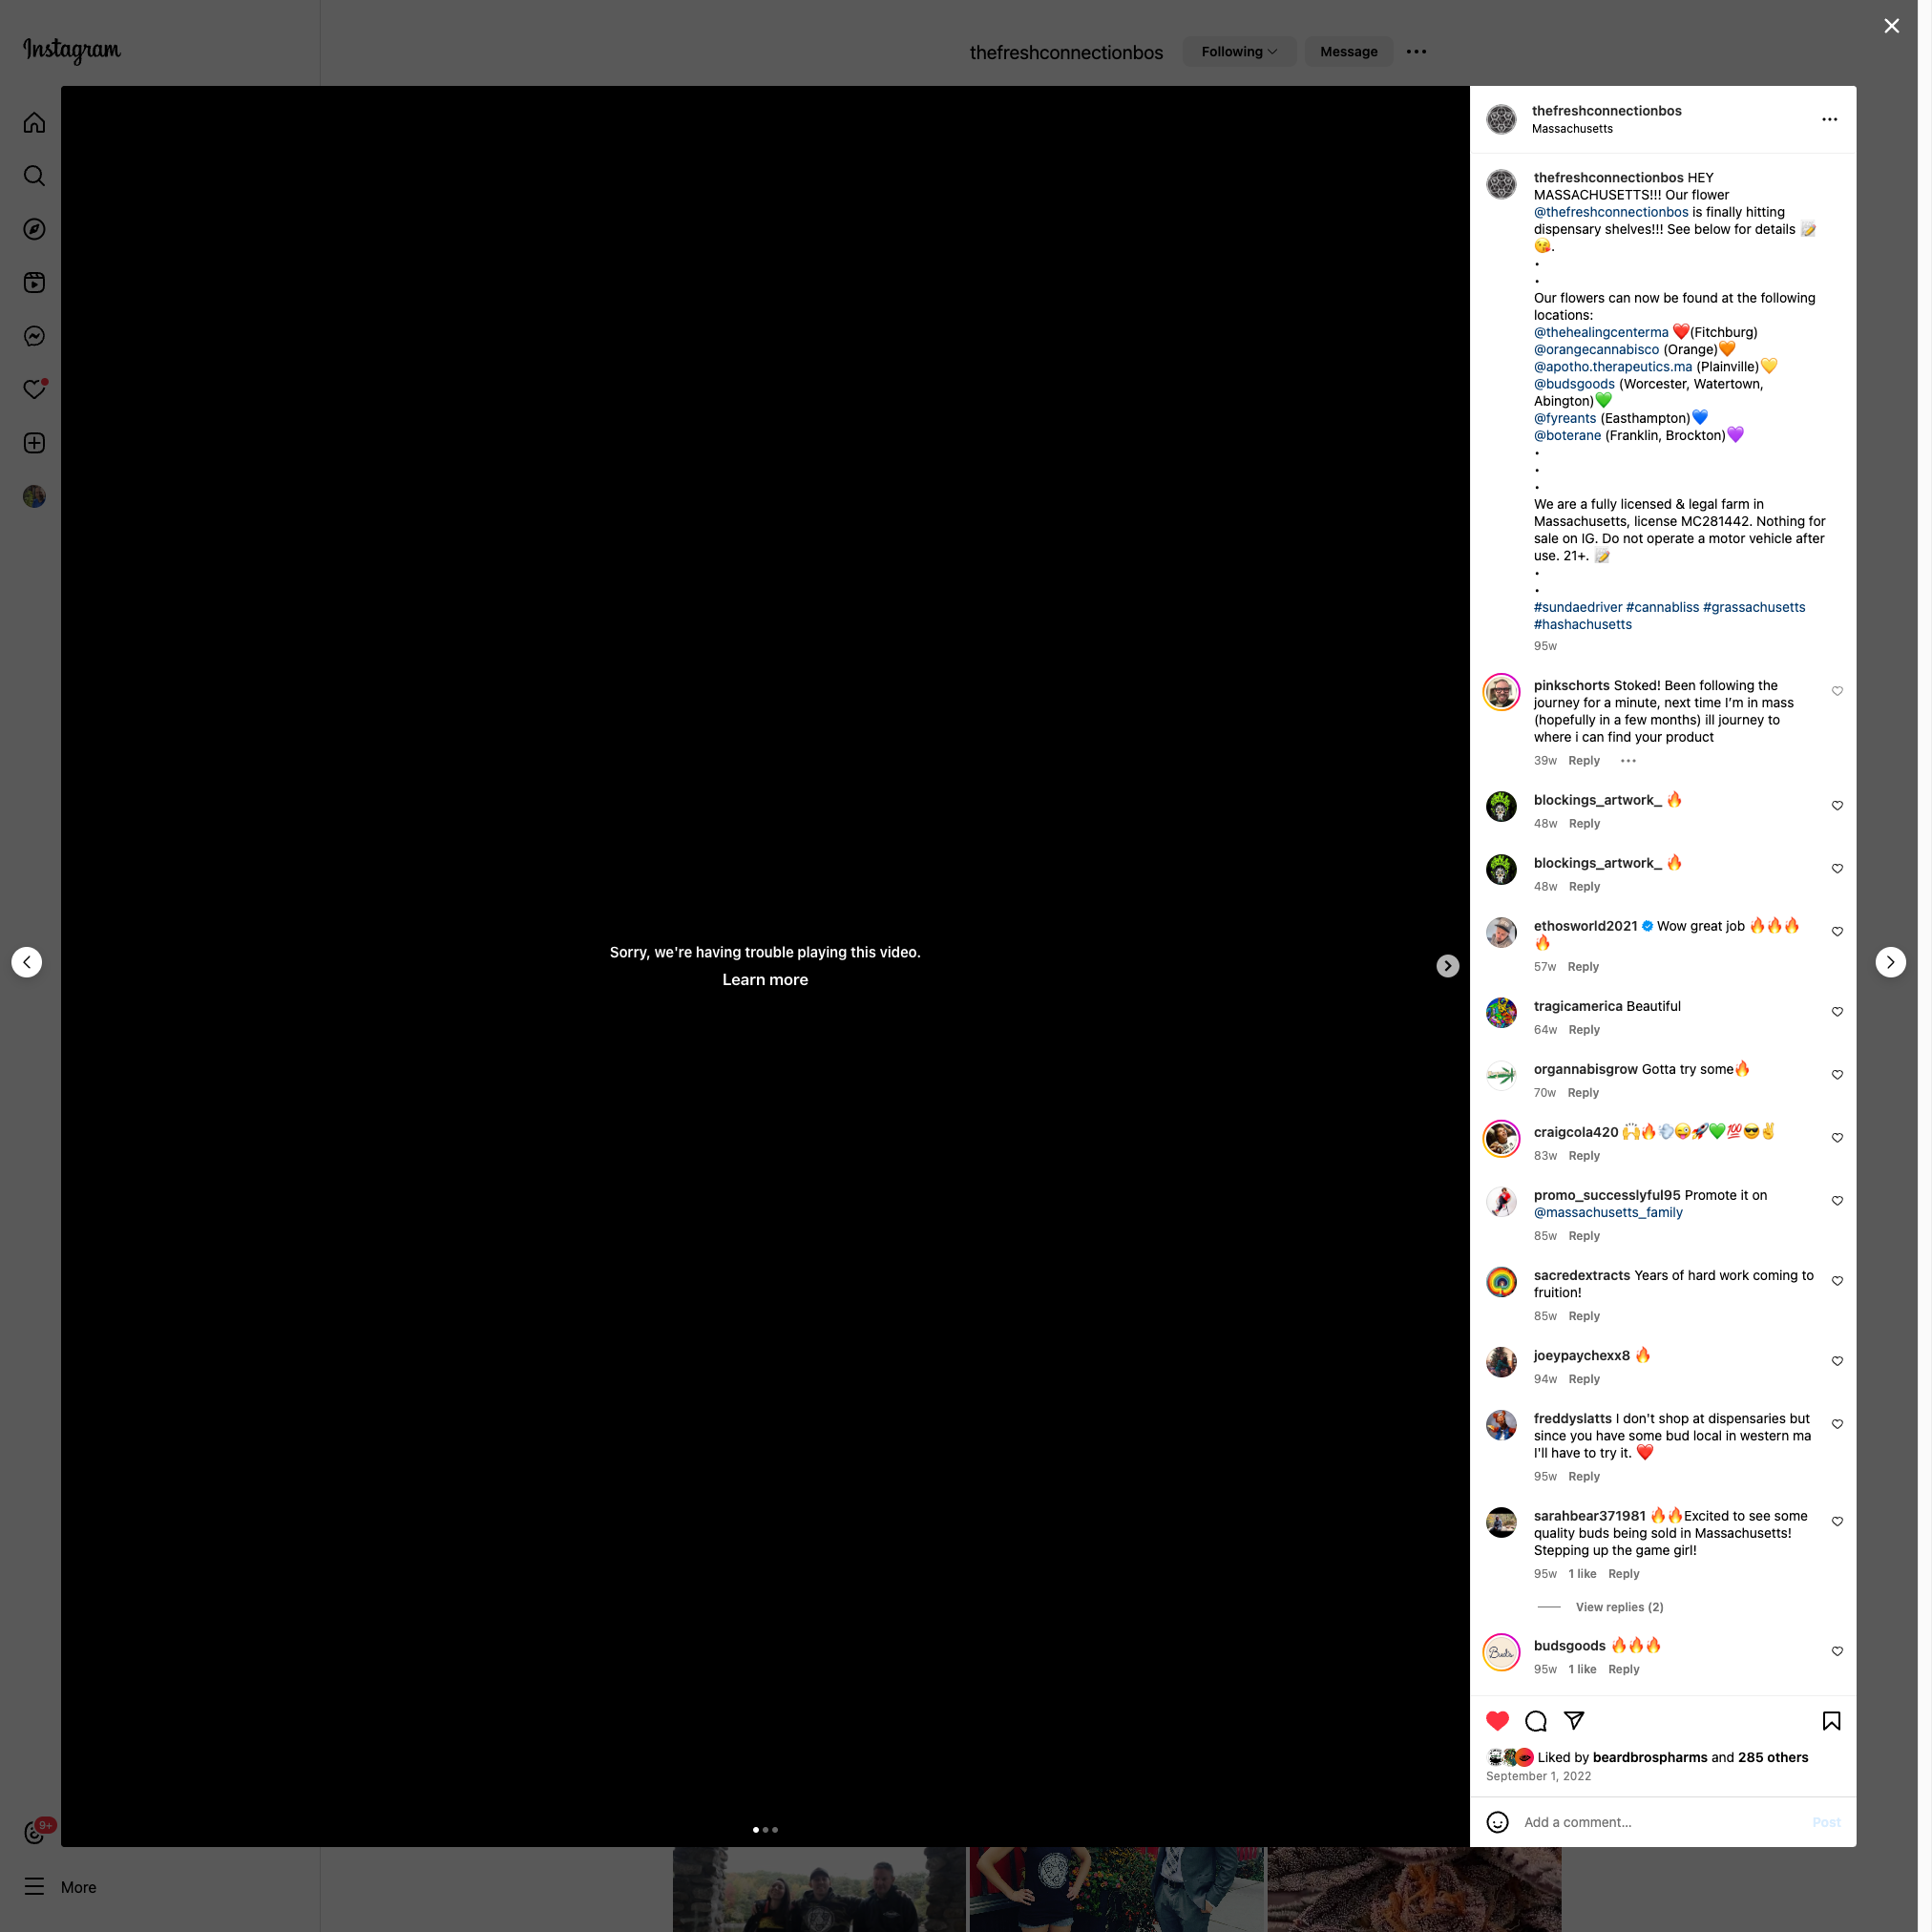Image resolution: width=1932 pixels, height=1932 pixels.
Task: Open Messenger from sidebar
Action: pyautogui.click(x=34, y=336)
